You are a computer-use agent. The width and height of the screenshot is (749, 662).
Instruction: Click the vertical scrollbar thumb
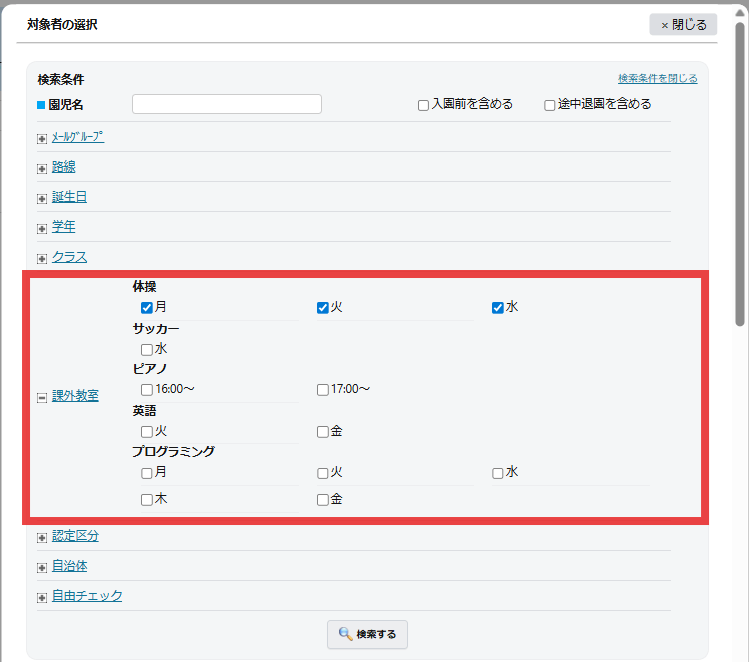[x=740, y=174]
